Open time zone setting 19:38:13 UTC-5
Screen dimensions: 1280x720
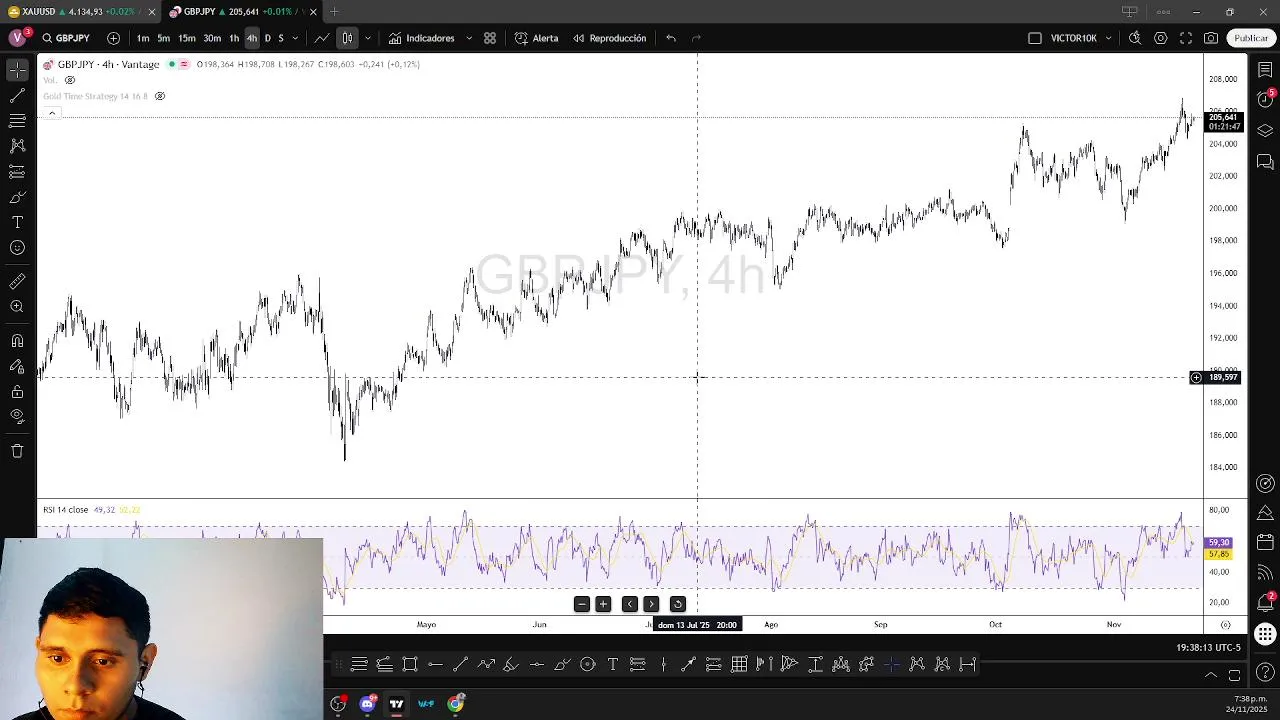tap(1209, 648)
